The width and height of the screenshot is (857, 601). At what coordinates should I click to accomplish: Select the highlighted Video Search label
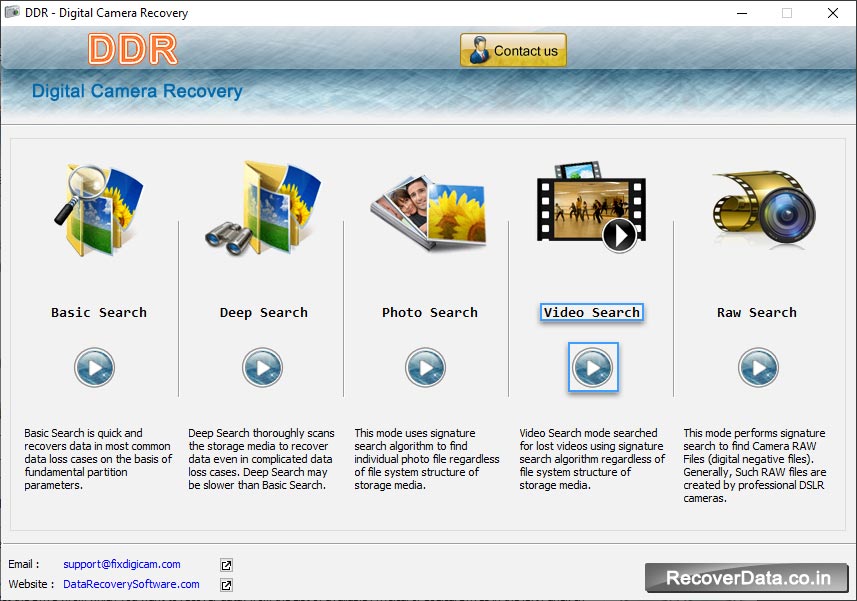point(591,313)
